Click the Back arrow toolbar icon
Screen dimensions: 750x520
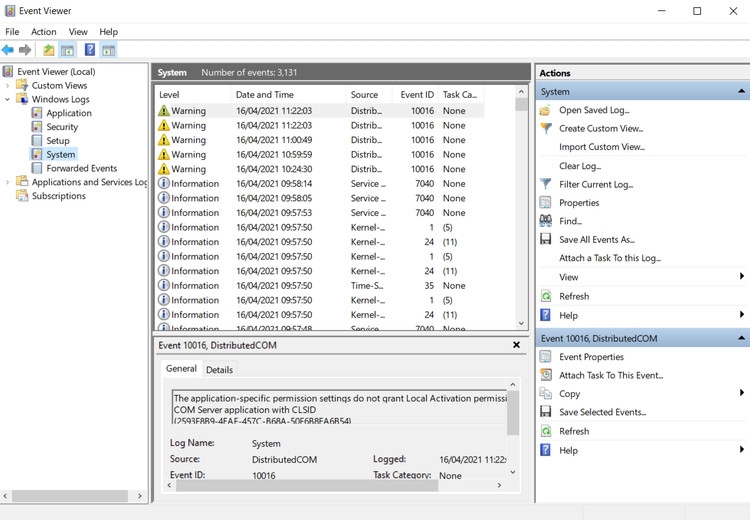tap(8, 50)
